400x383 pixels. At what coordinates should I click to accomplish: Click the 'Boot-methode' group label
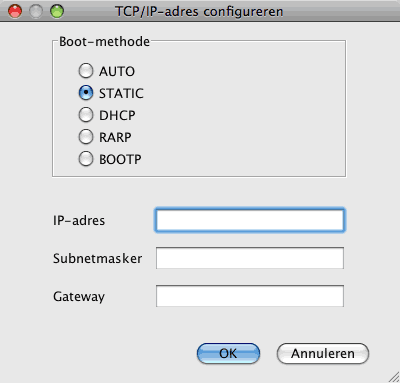[x=104, y=42]
